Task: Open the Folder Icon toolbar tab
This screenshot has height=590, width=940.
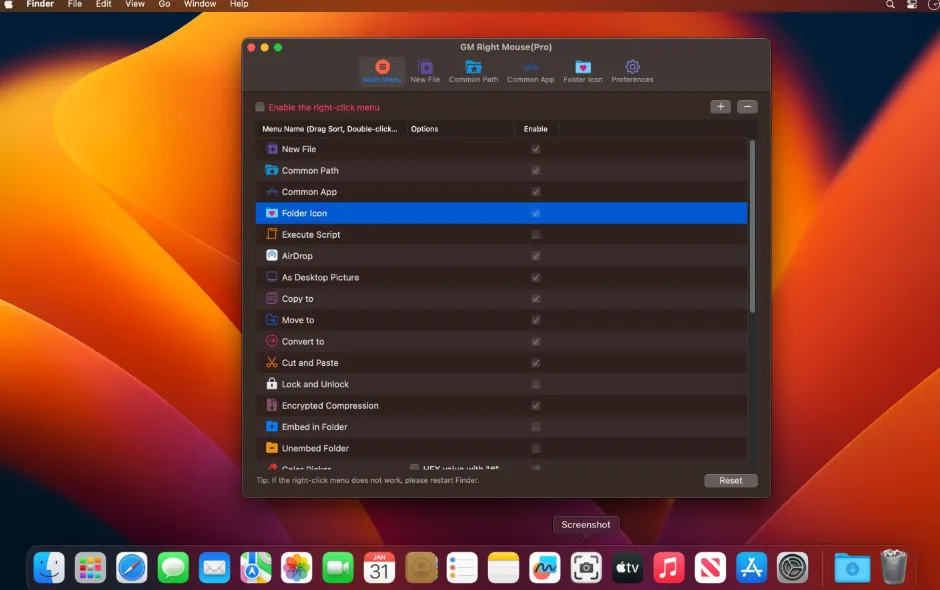Action: 583,71
